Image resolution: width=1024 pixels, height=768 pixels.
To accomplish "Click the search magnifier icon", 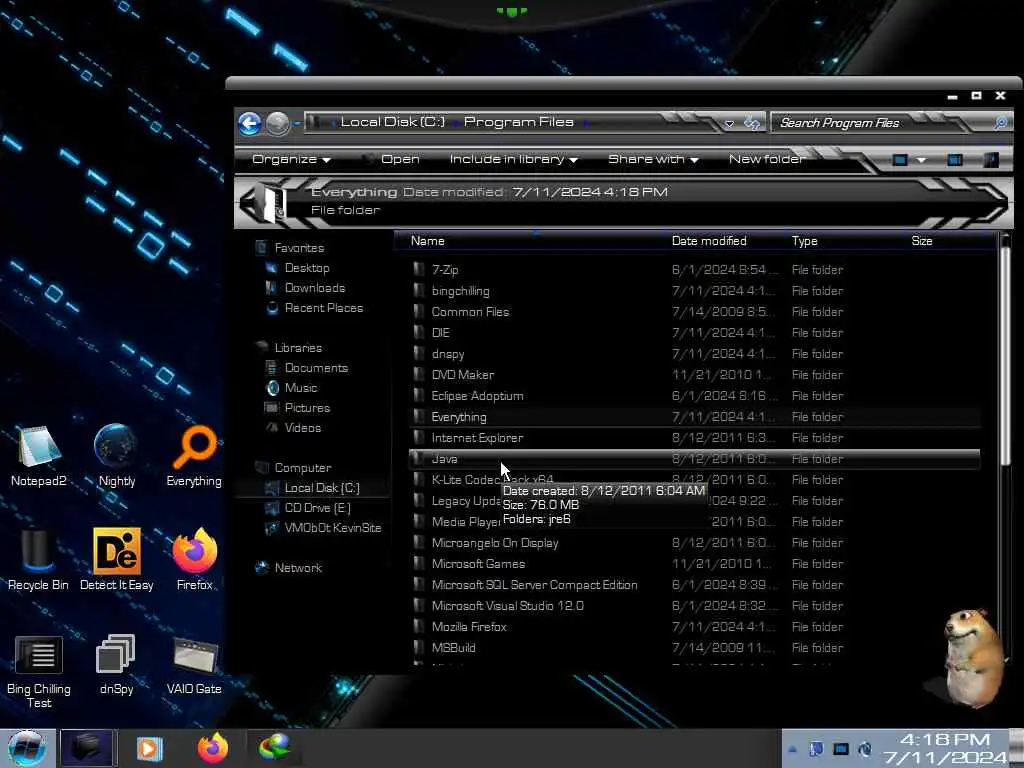I will (1000, 123).
